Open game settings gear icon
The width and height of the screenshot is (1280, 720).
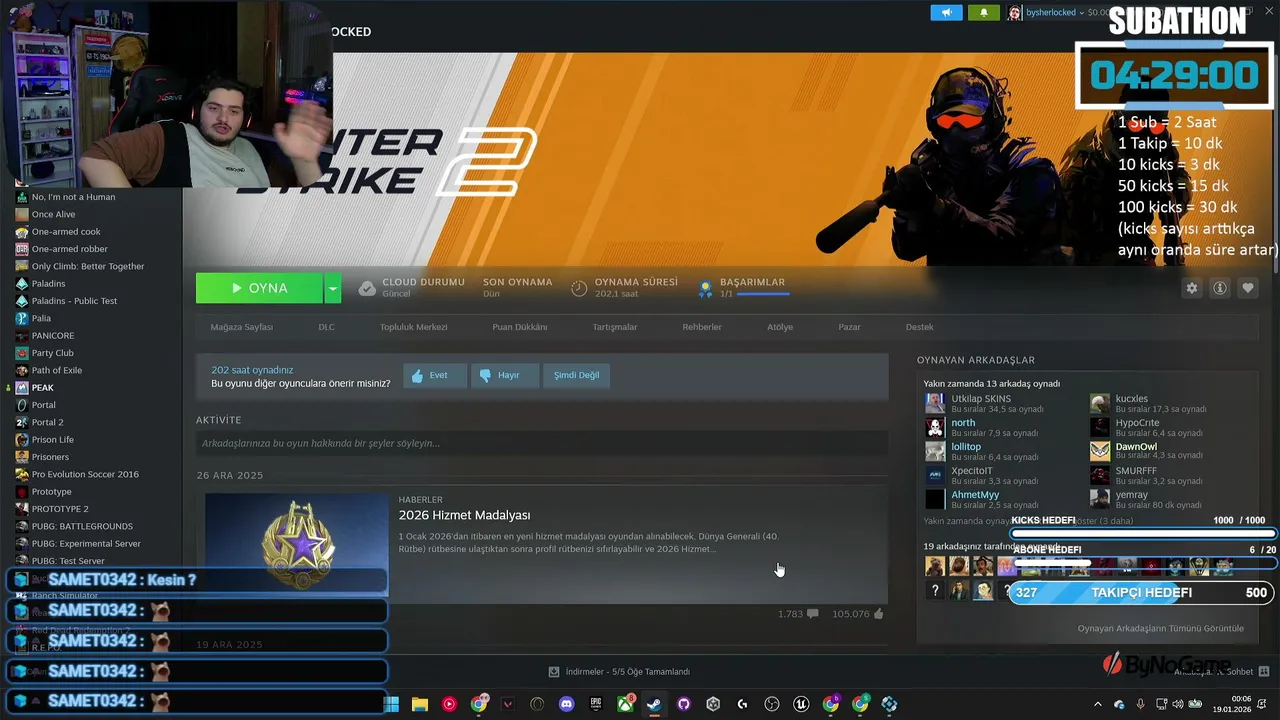[x=1192, y=288]
